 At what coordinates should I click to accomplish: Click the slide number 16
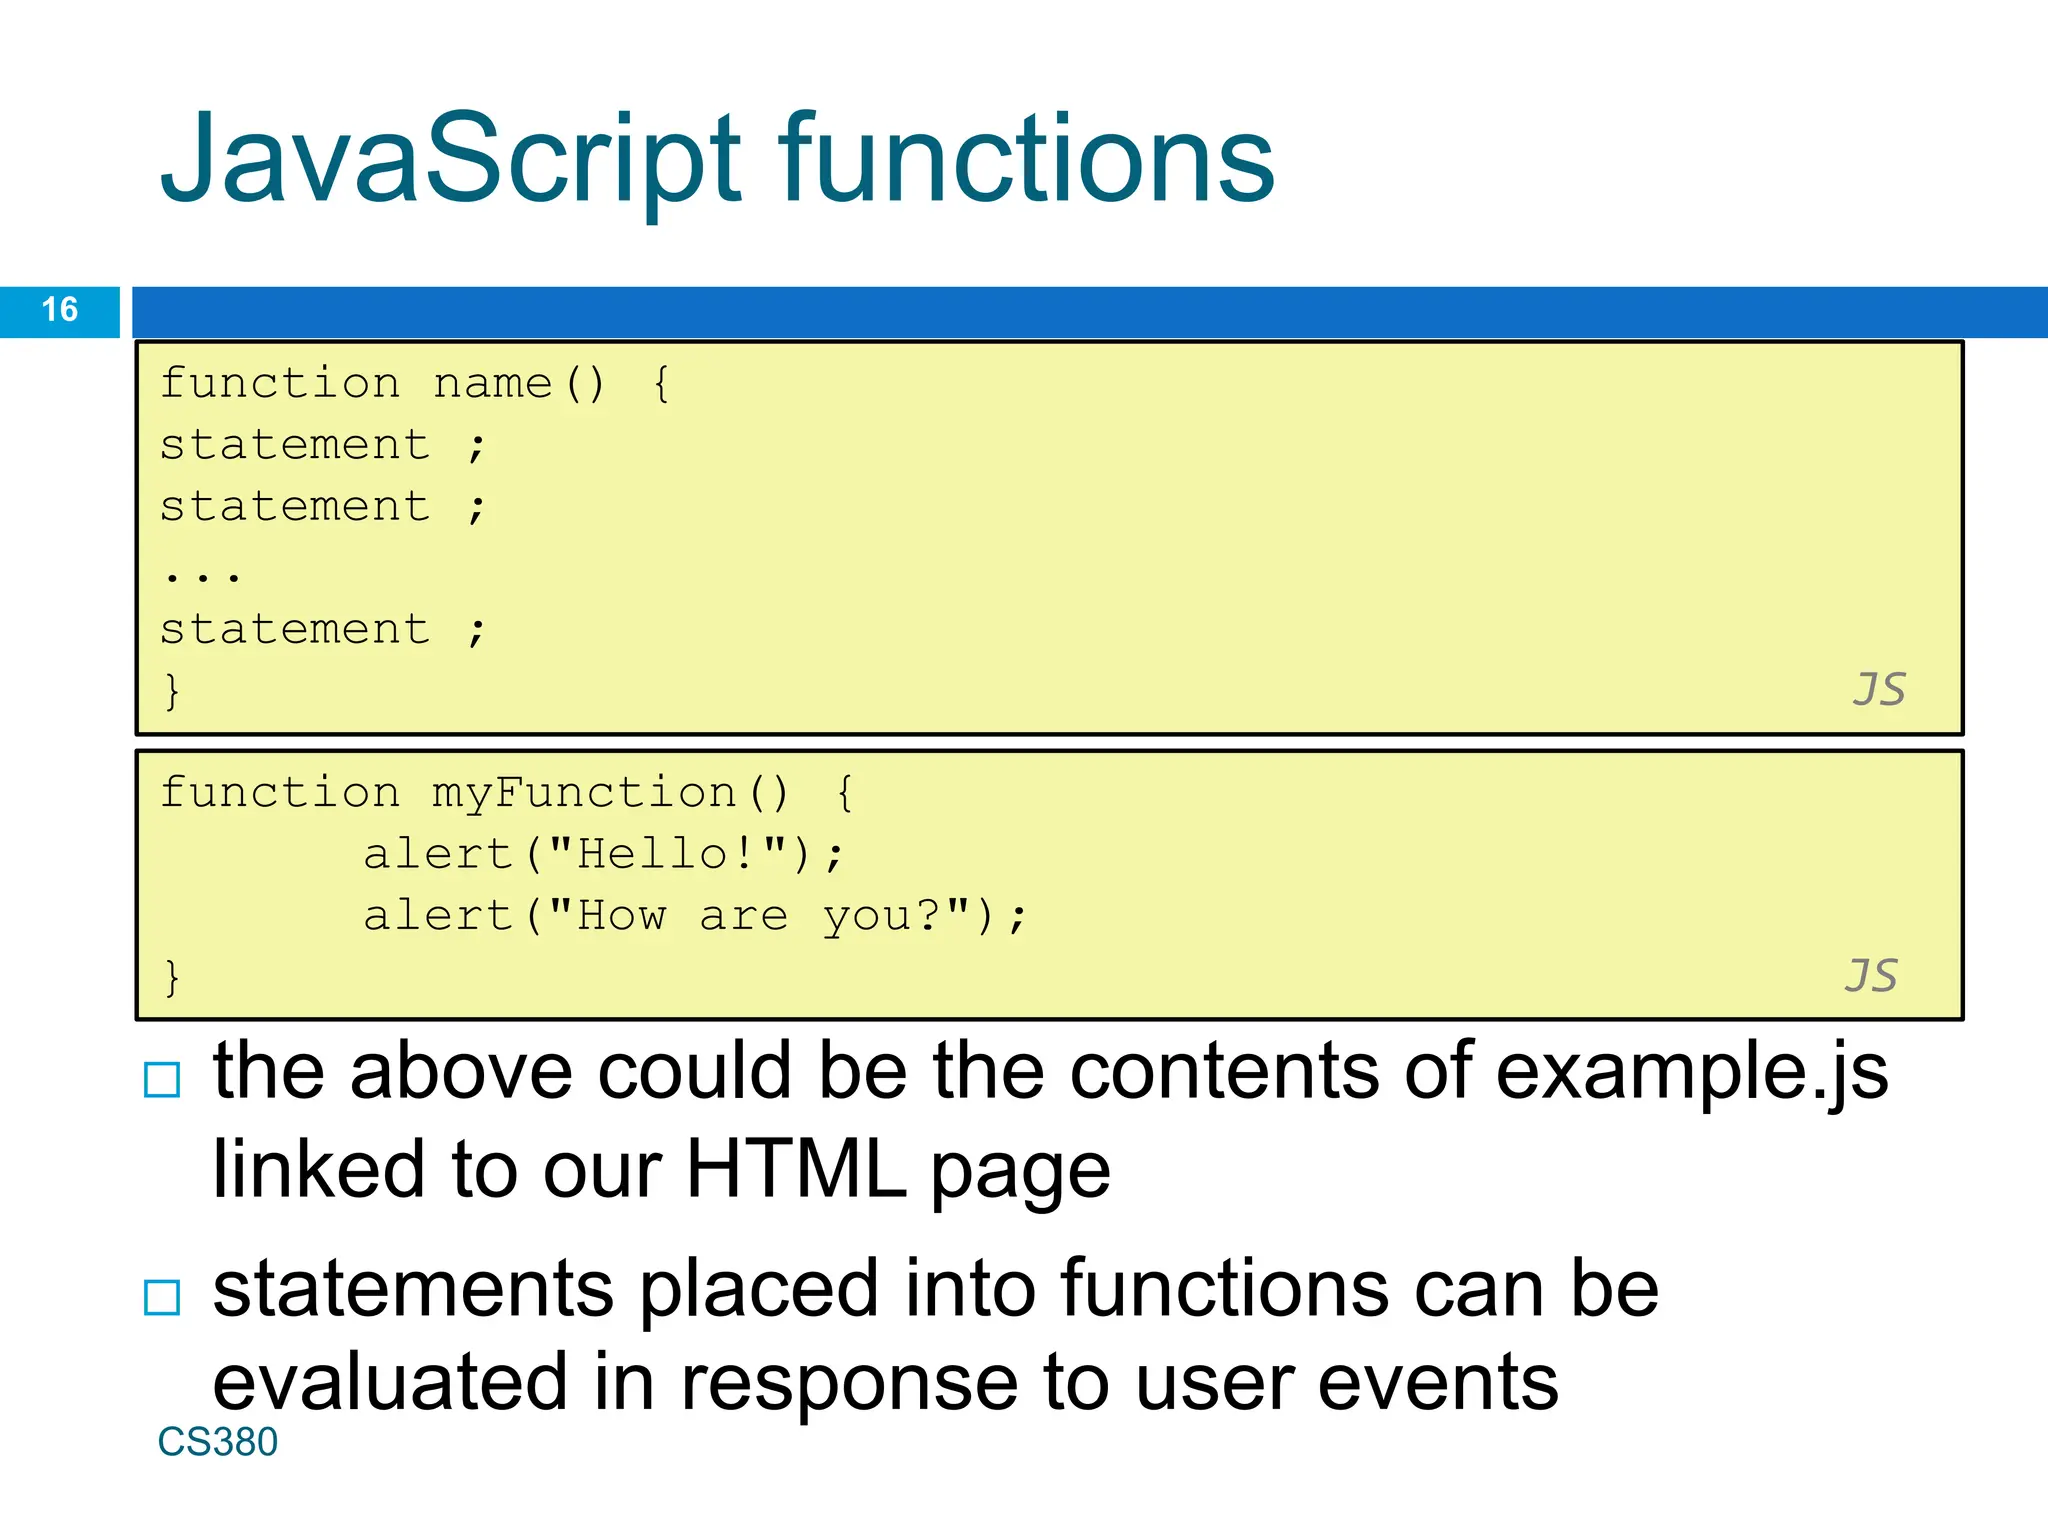[x=60, y=310]
